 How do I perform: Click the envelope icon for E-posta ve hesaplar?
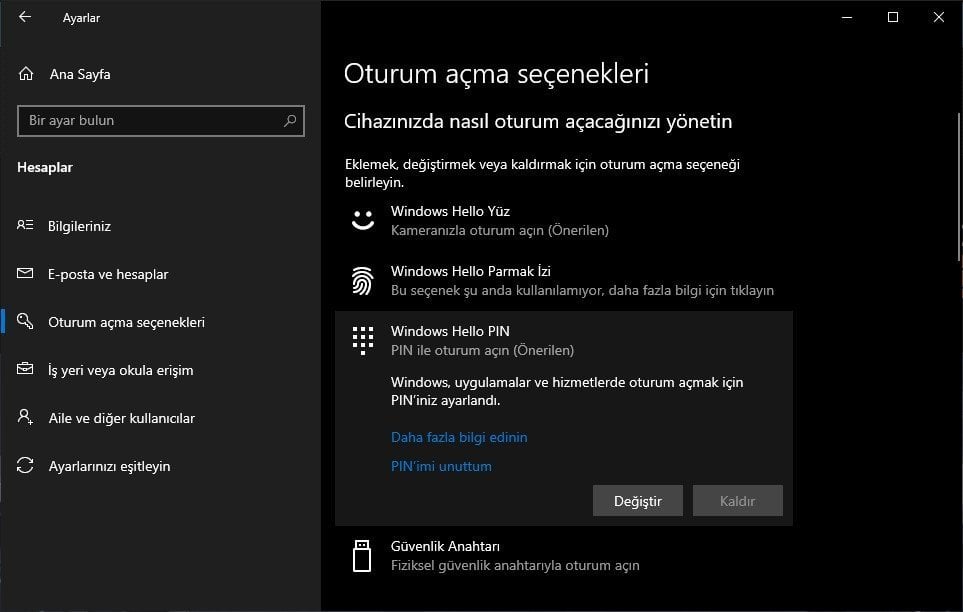click(x=25, y=273)
